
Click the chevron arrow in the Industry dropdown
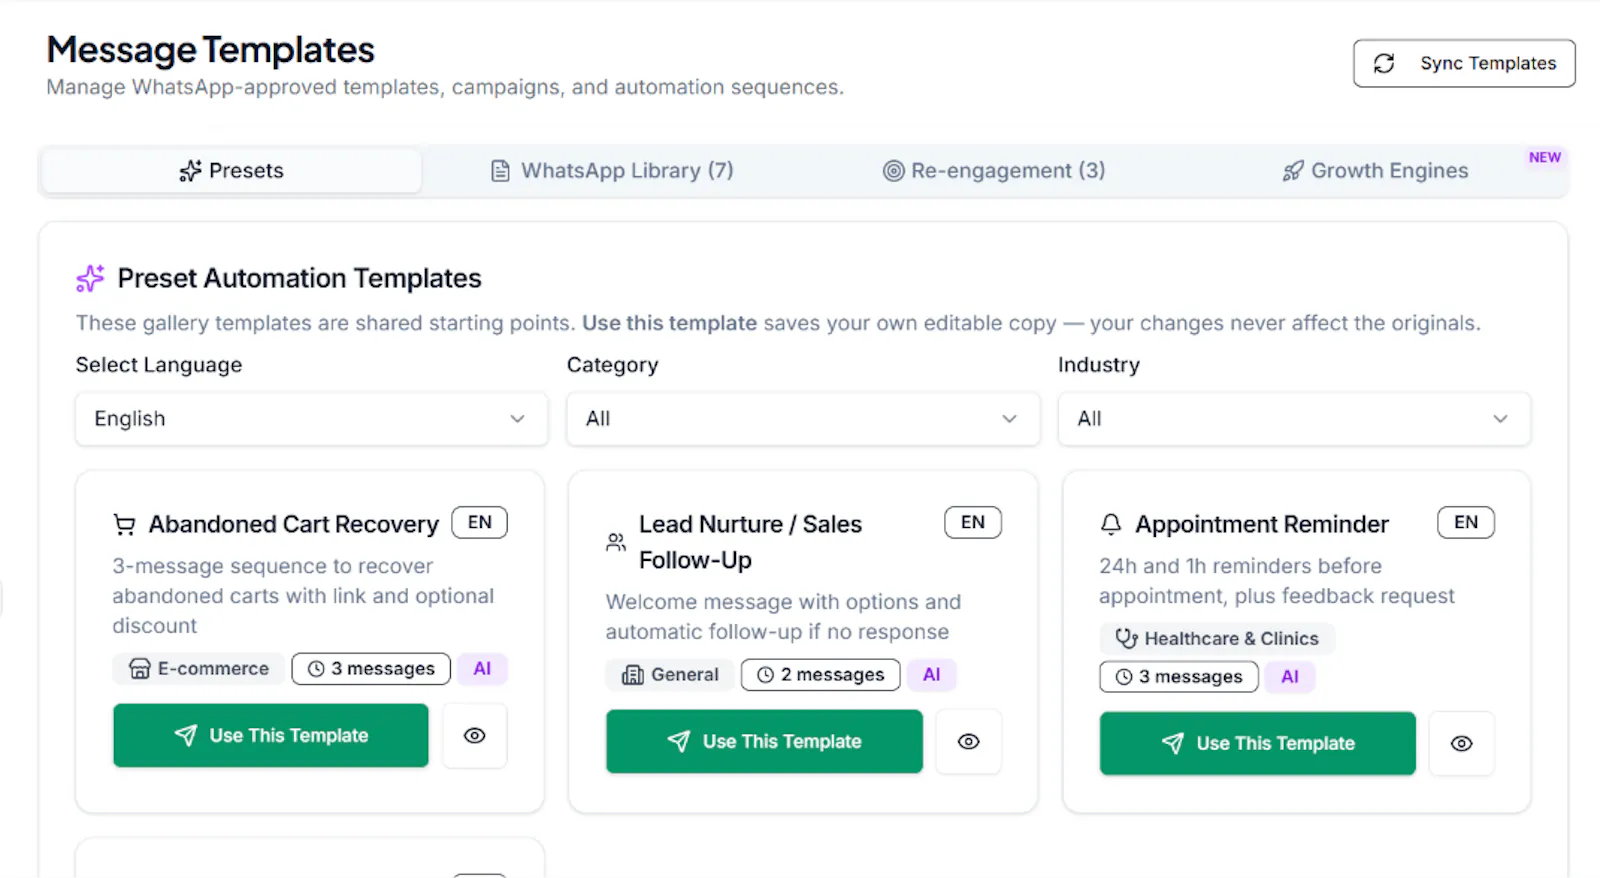(1500, 419)
